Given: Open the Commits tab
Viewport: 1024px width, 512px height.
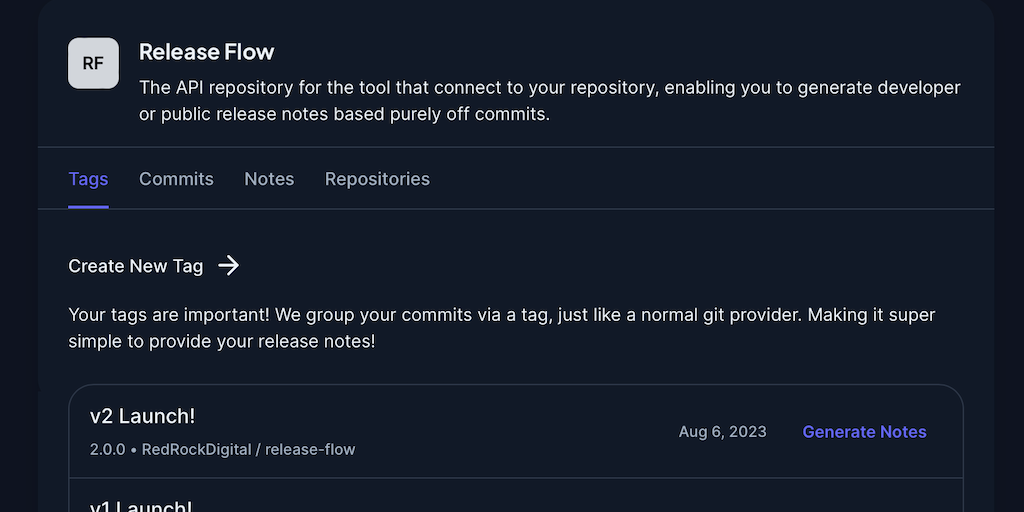Looking at the screenshot, I should tap(176, 179).
